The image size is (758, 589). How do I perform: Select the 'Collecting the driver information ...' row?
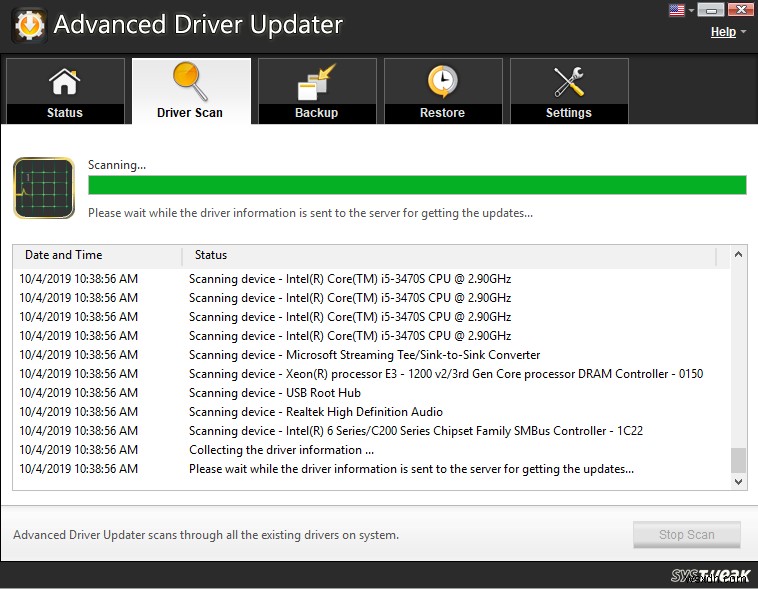(x=371, y=450)
